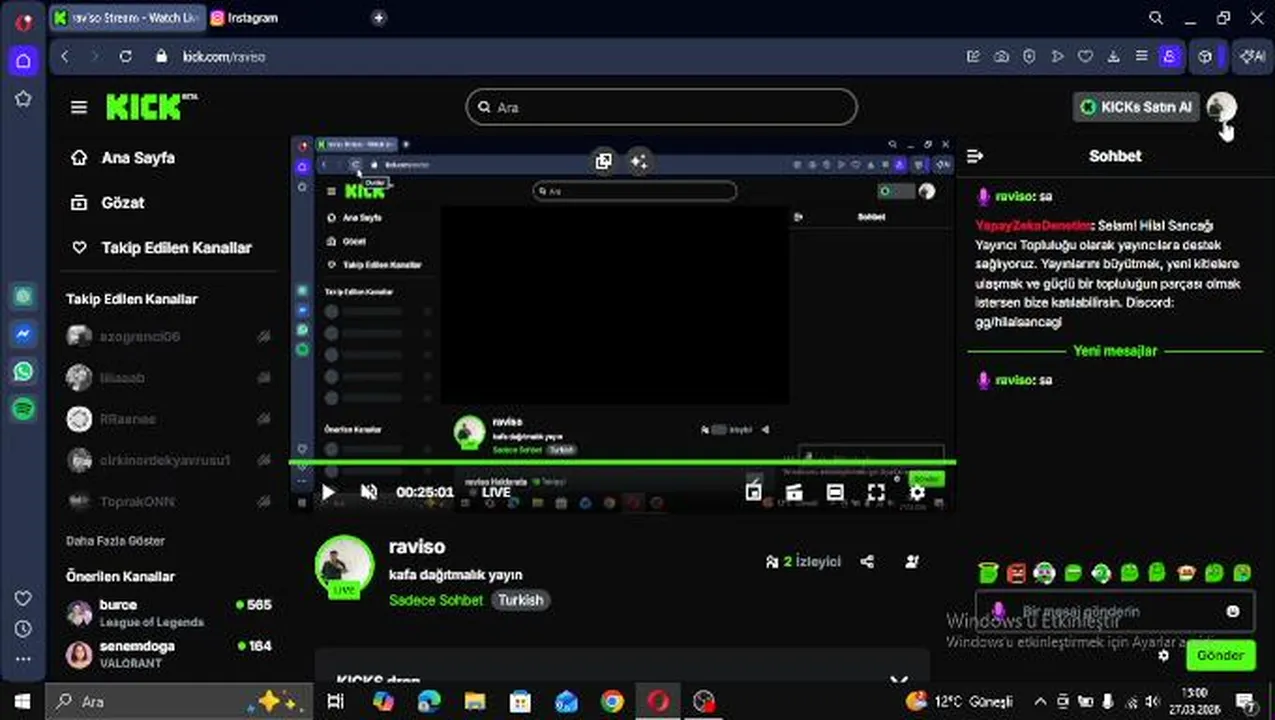Search tabs with the Opera magnifier
Image resolution: width=1275 pixels, height=720 pixels.
(x=1156, y=18)
